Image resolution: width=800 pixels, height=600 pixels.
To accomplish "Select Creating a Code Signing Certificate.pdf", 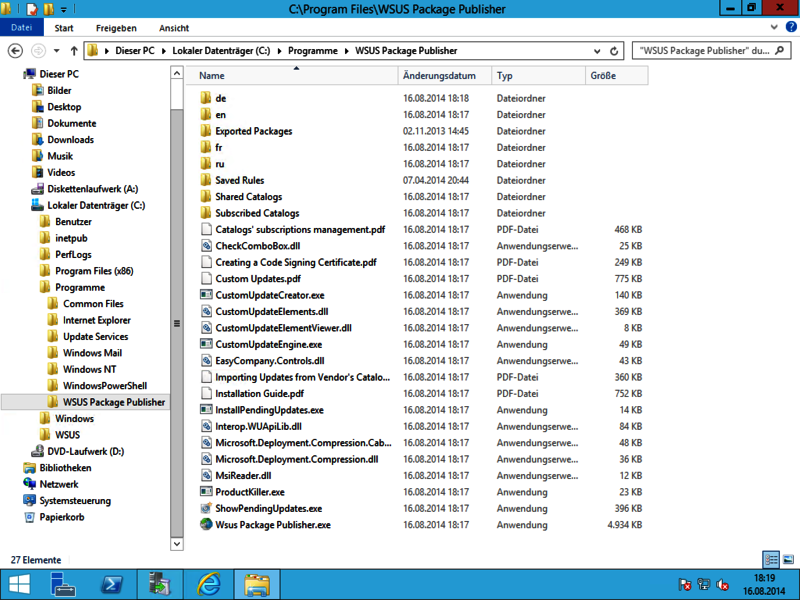I will click(295, 262).
